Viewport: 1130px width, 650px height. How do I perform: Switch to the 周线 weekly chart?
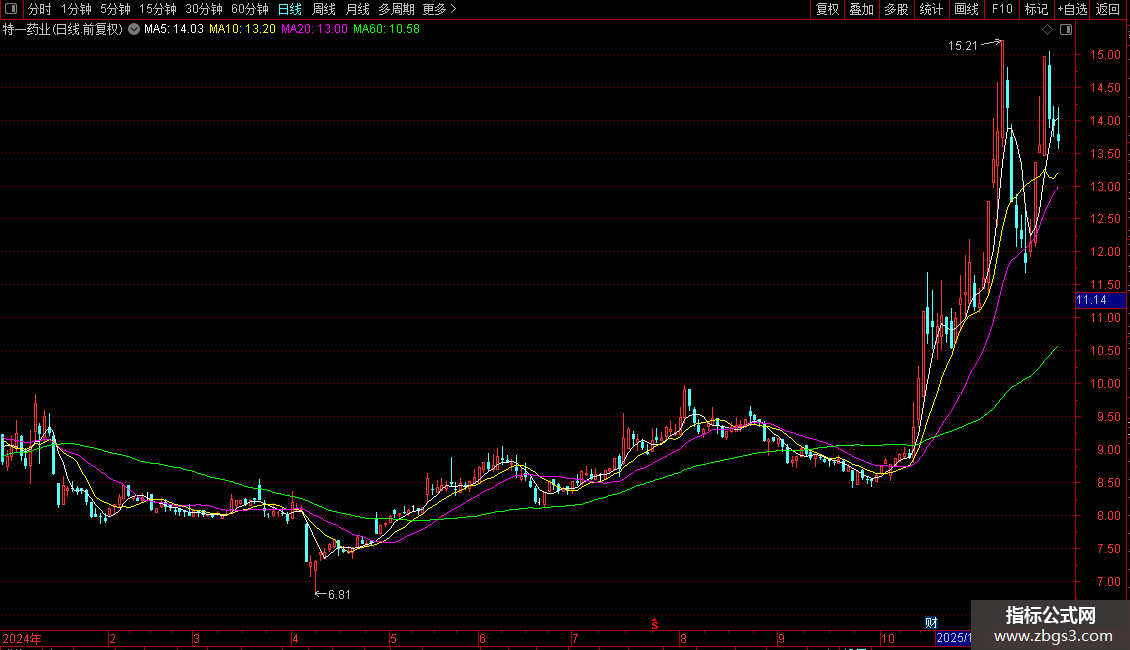324,9
